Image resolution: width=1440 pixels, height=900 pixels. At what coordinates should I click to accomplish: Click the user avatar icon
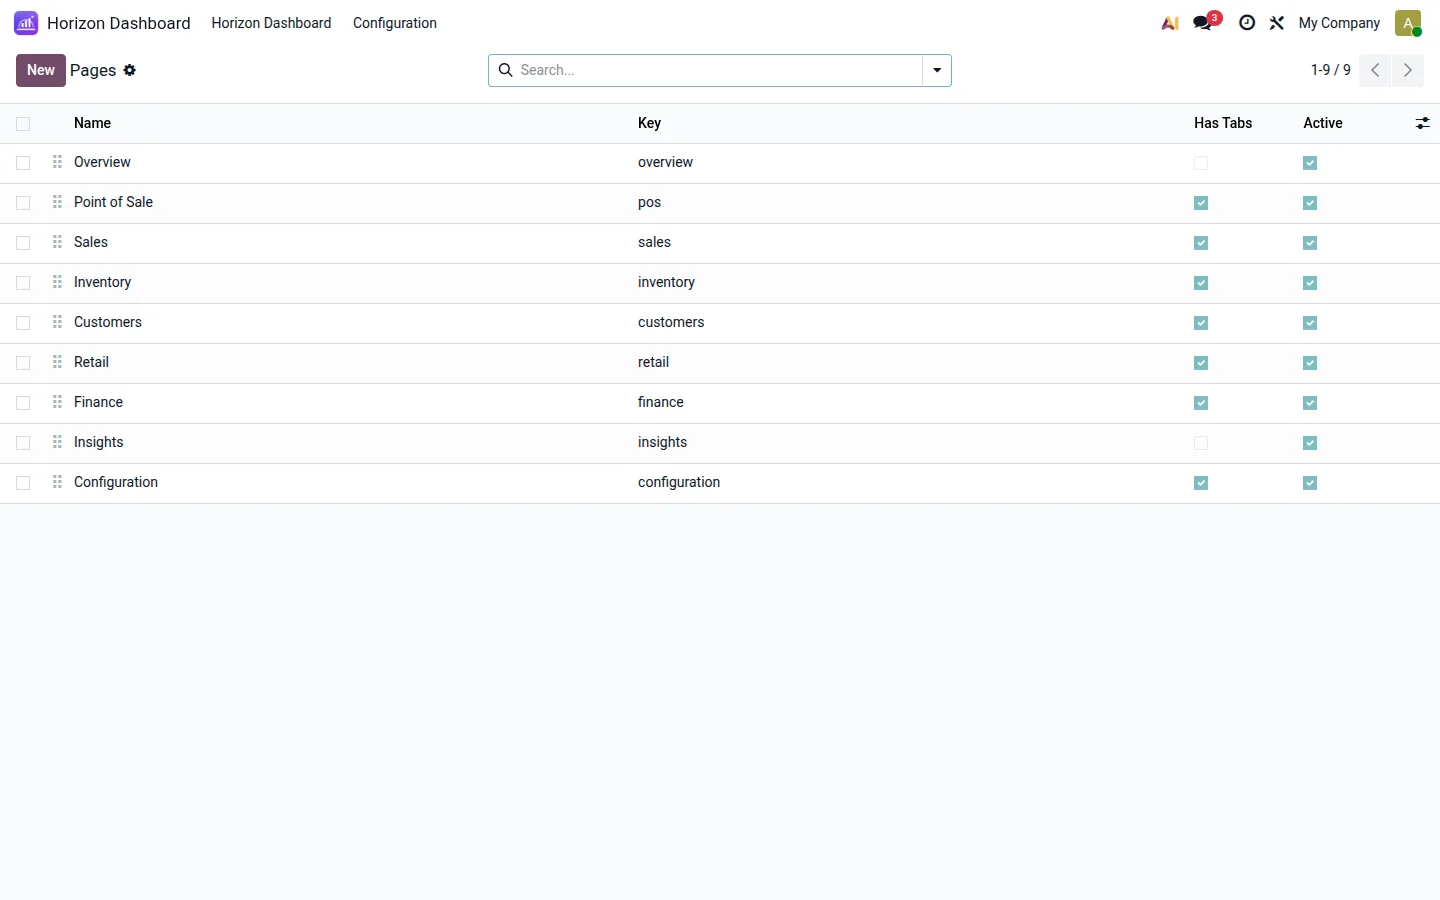1408,23
